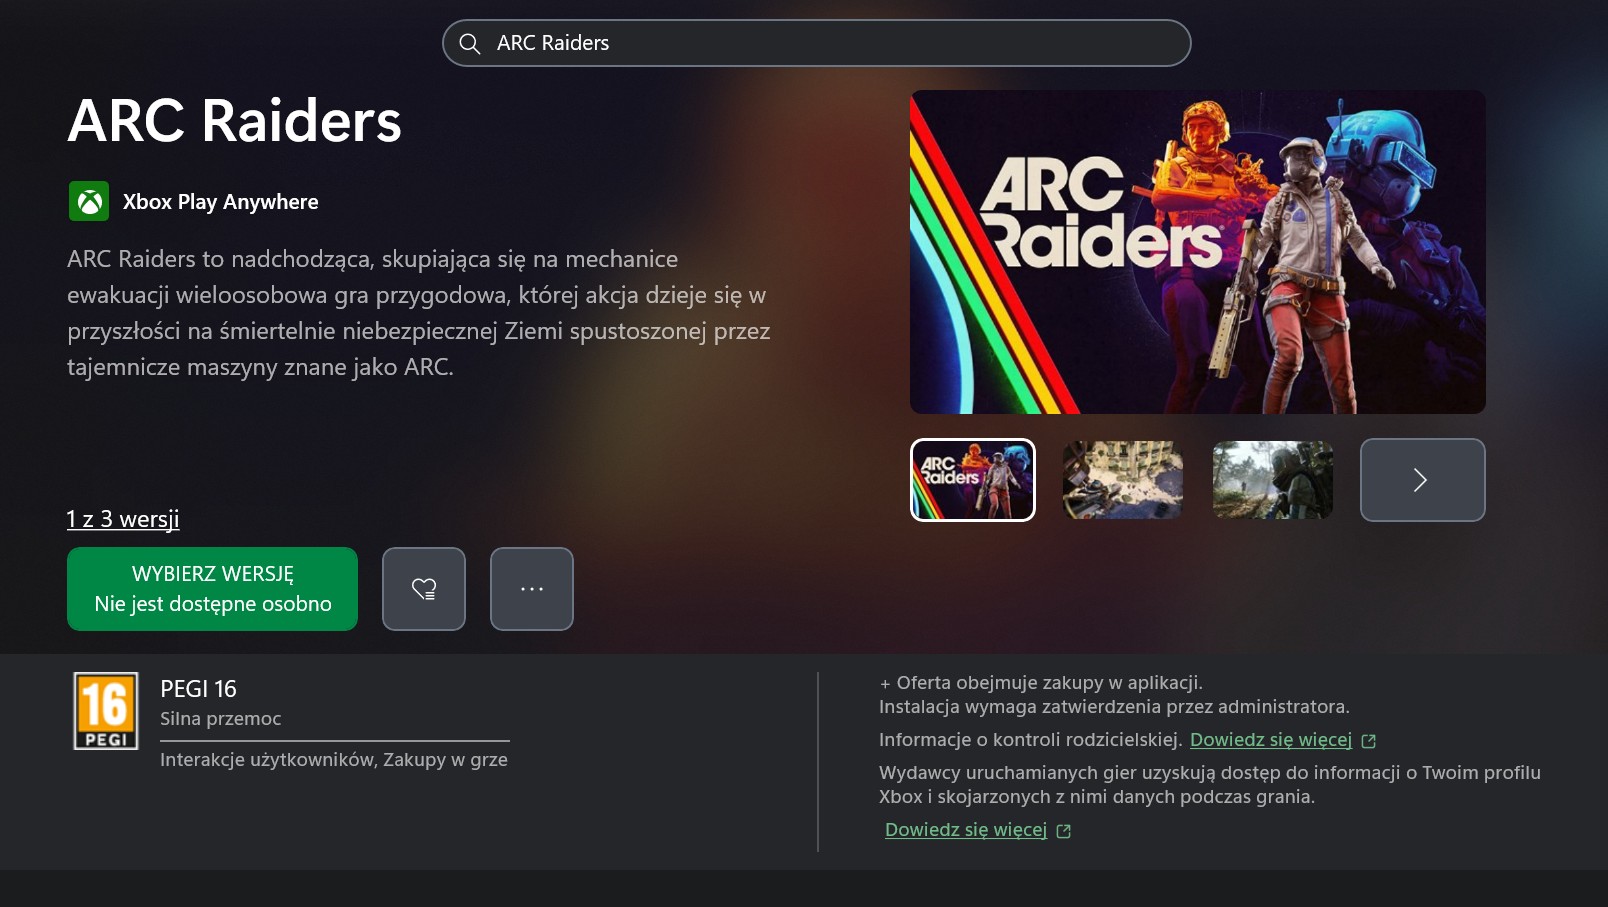Select the second gameplay screenshot thumbnail
Screen dimensions: 1608x907
coord(1123,480)
